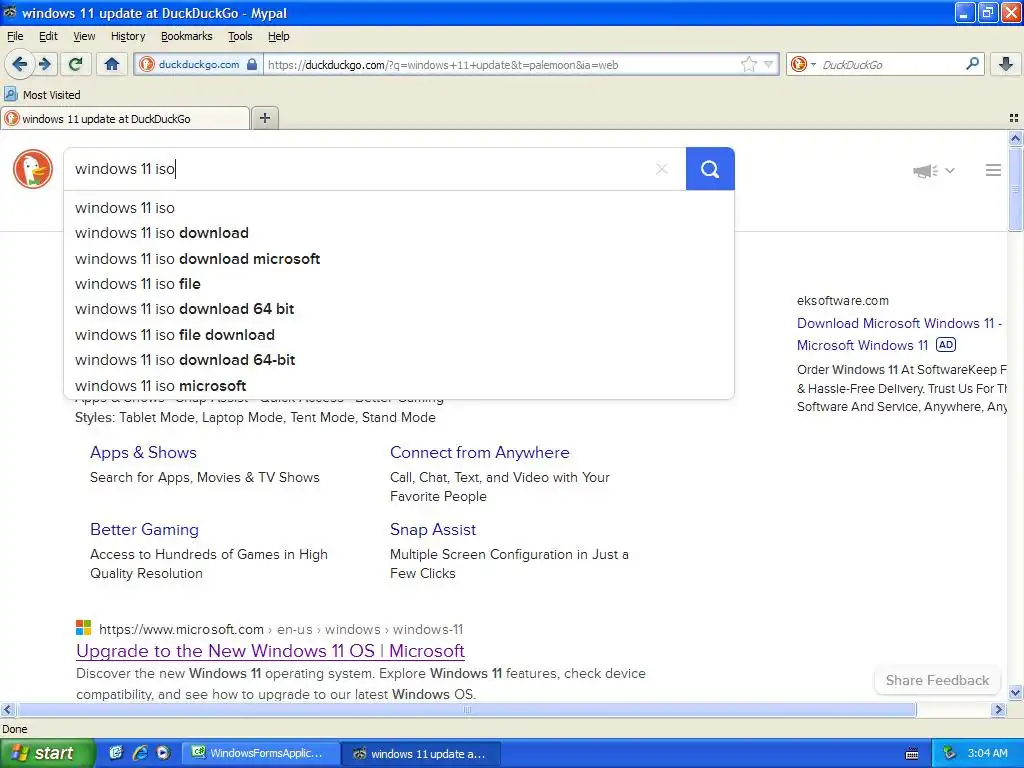Open the Bookmarks menu
The image size is (1024, 768).
pos(186,36)
